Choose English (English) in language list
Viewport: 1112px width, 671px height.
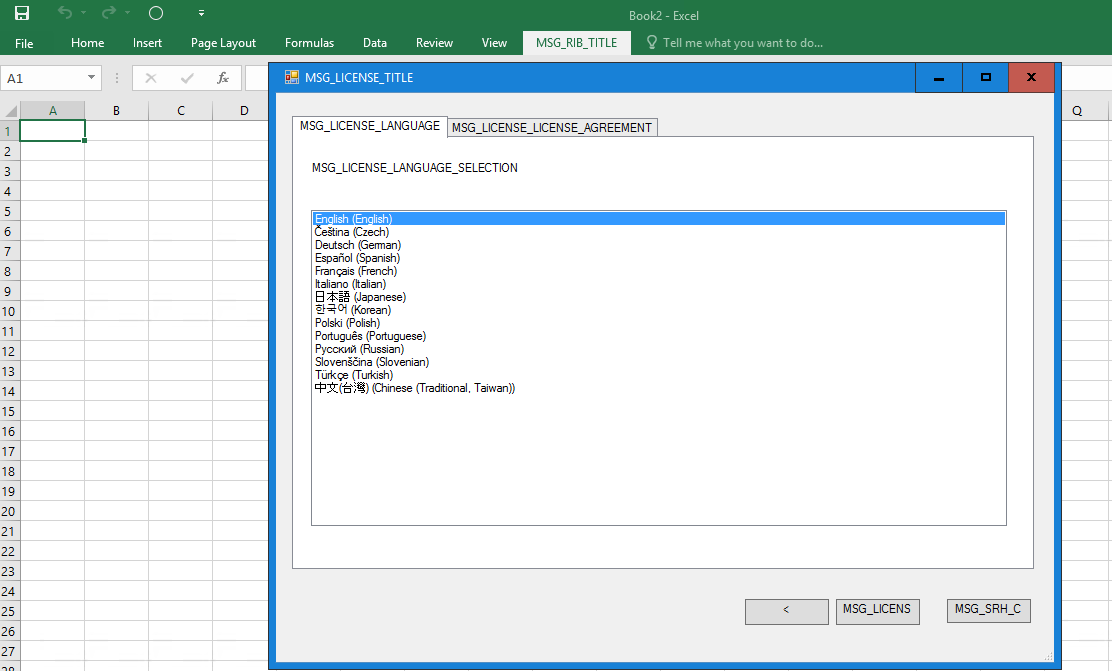(x=659, y=219)
